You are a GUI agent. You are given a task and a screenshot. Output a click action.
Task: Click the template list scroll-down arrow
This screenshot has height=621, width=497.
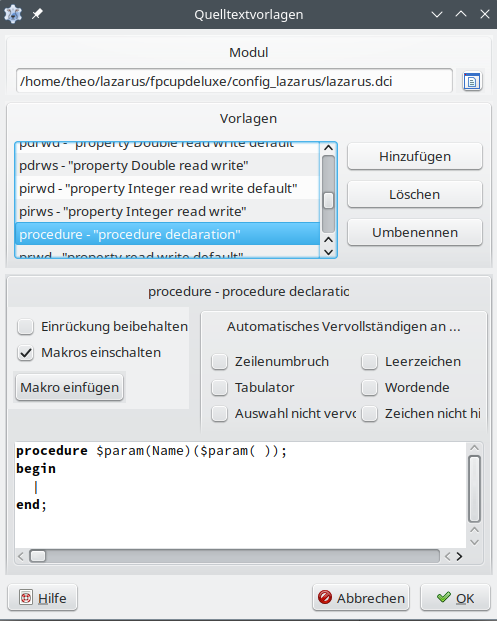(328, 252)
